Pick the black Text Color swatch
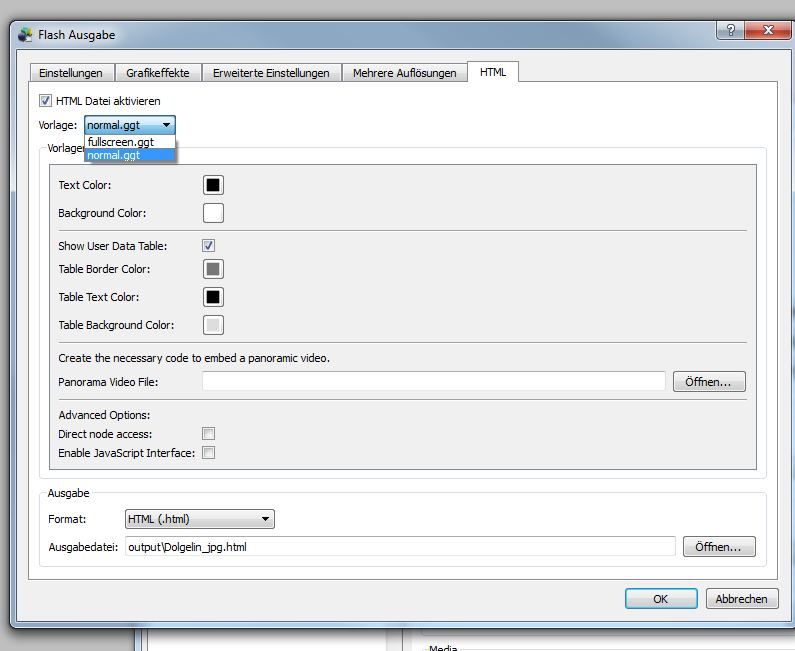Screen dimensions: 795x651 [x=213, y=185]
